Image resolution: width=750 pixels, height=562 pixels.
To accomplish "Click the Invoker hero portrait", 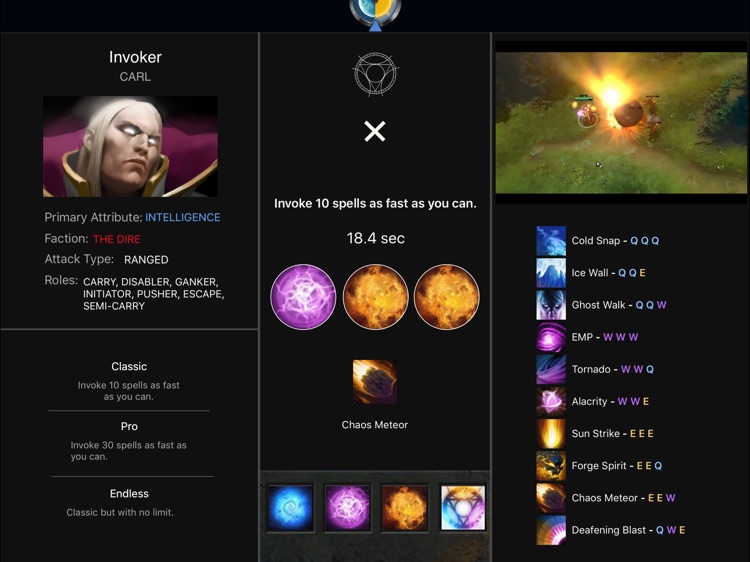I will tap(130, 146).
